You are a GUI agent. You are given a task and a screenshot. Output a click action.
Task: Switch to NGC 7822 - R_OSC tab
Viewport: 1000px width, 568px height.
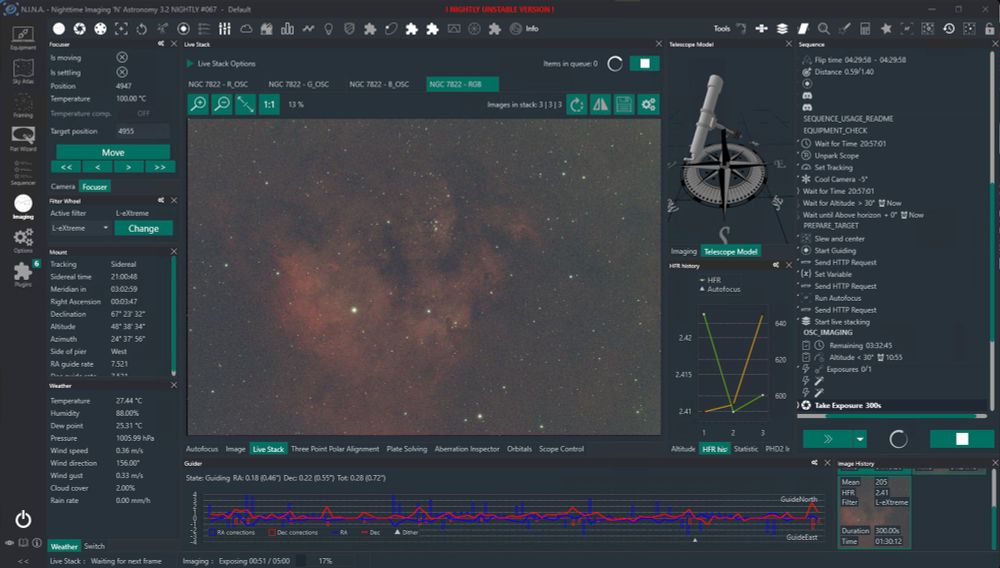point(217,84)
